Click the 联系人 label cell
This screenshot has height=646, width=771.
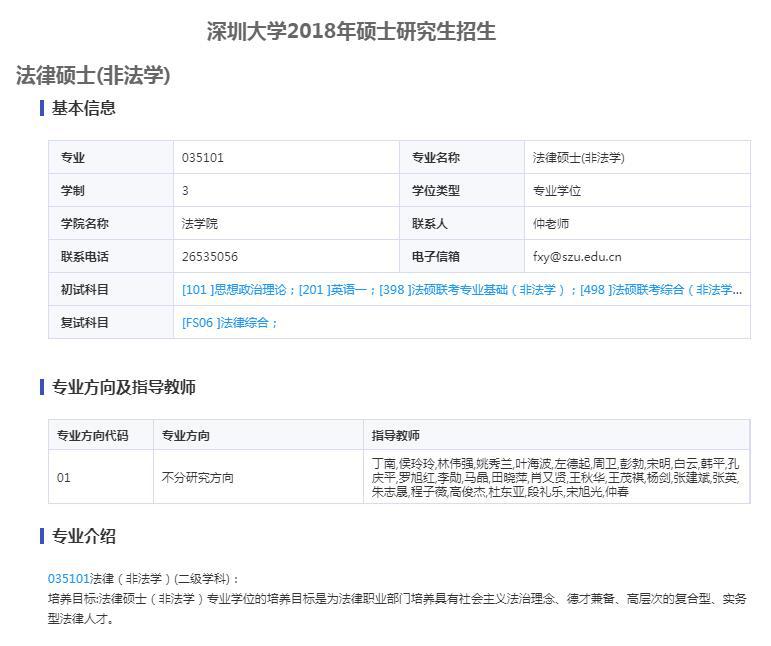tap(462, 223)
